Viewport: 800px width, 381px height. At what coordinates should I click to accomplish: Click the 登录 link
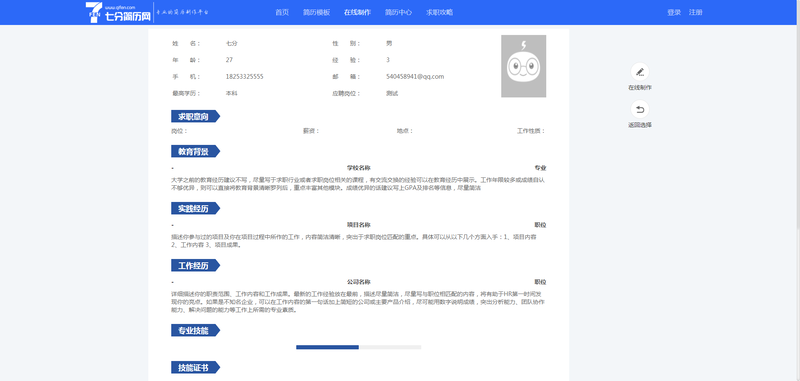coord(674,12)
